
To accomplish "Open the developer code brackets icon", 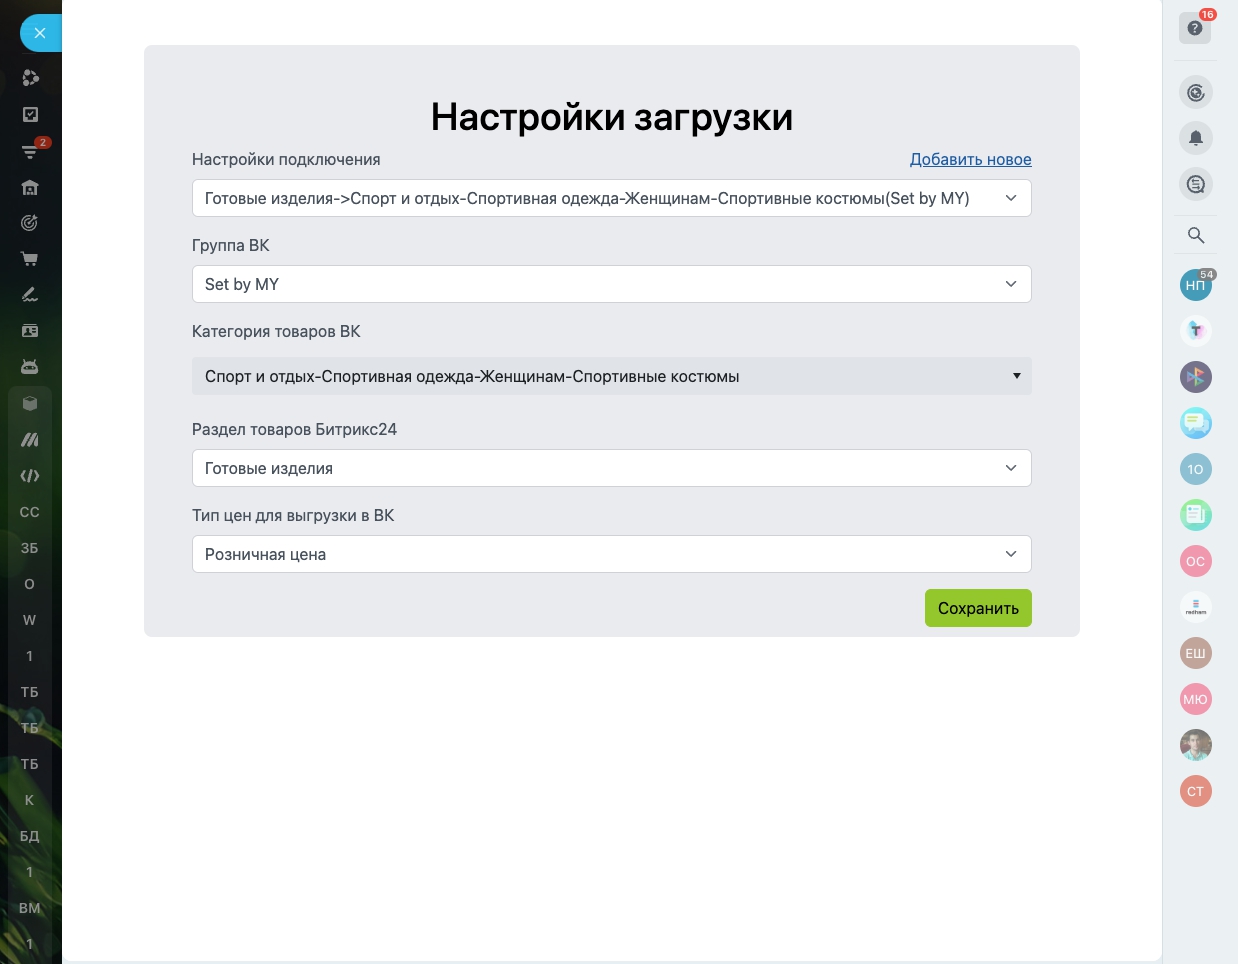I will coord(30,476).
